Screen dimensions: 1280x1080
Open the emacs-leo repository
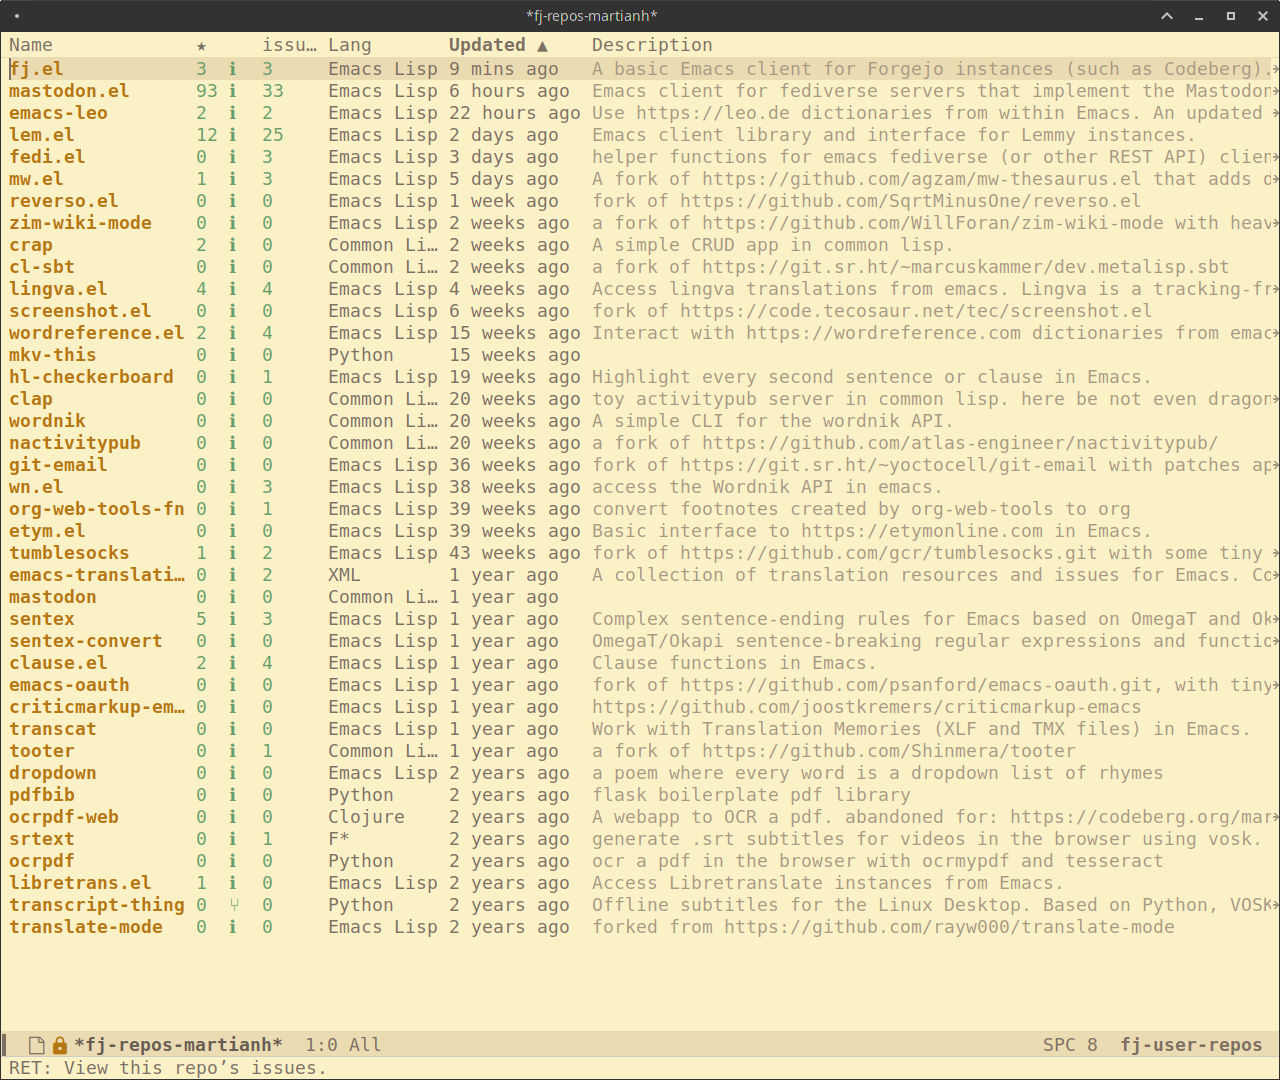tap(57, 112)
